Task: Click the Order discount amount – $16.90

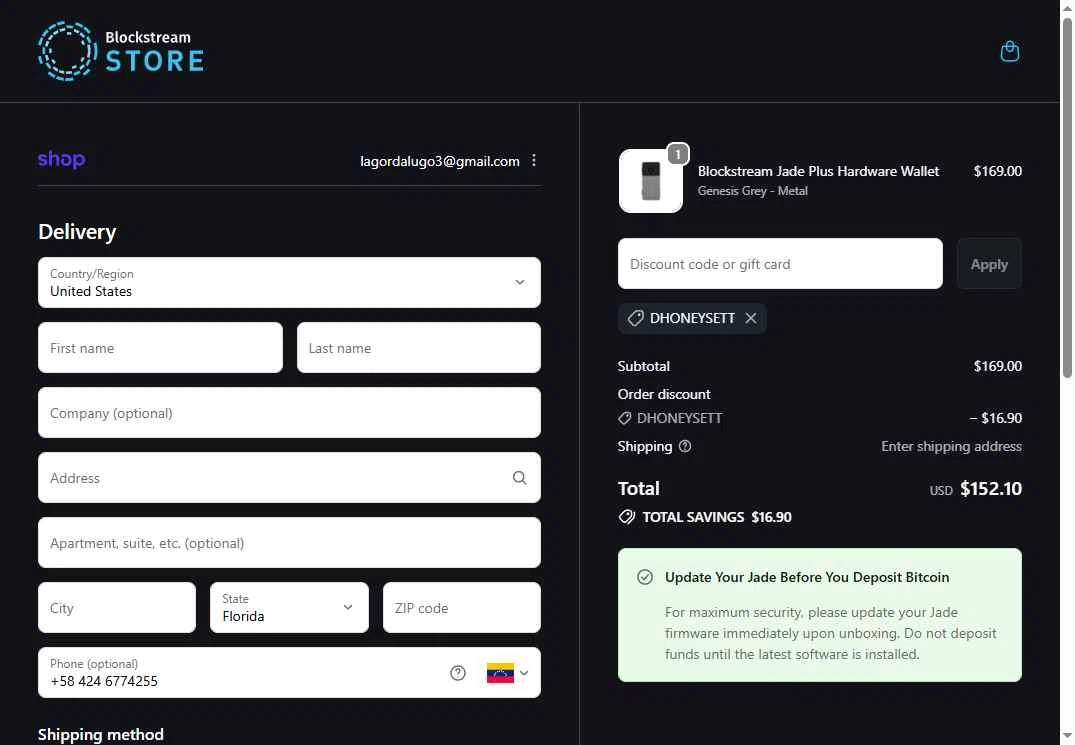Action: [x=995, y=418]
